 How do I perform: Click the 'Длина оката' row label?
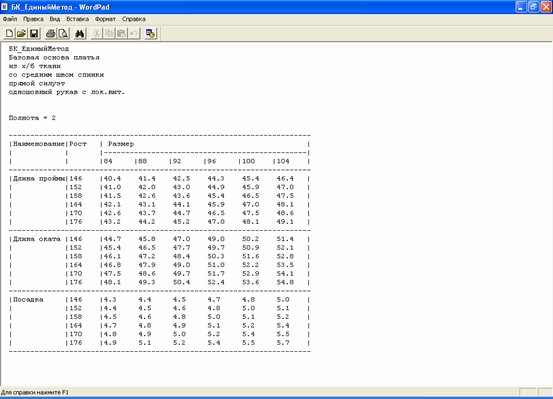click(37, 239)
